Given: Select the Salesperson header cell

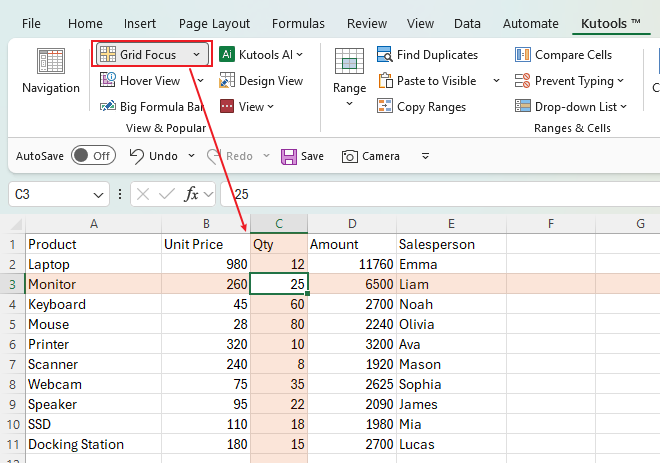Looking at the screenshot, I should click(x=451, y=244).
